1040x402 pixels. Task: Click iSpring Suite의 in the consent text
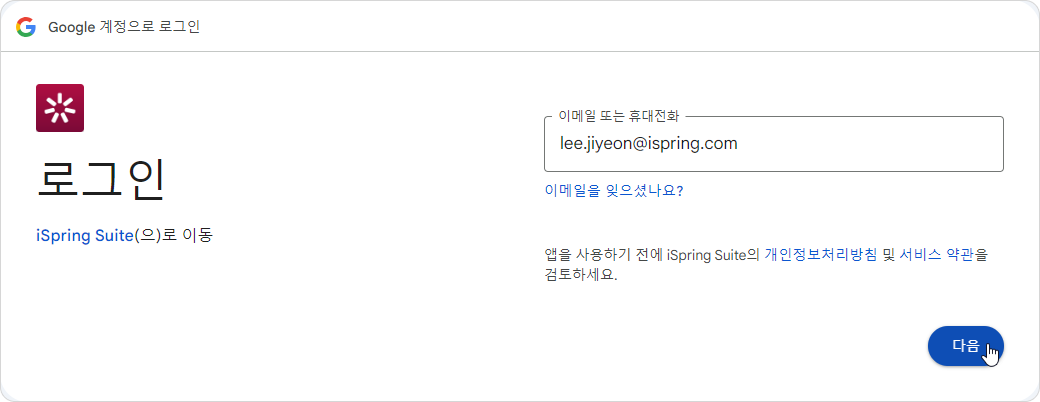click(714, 255)
